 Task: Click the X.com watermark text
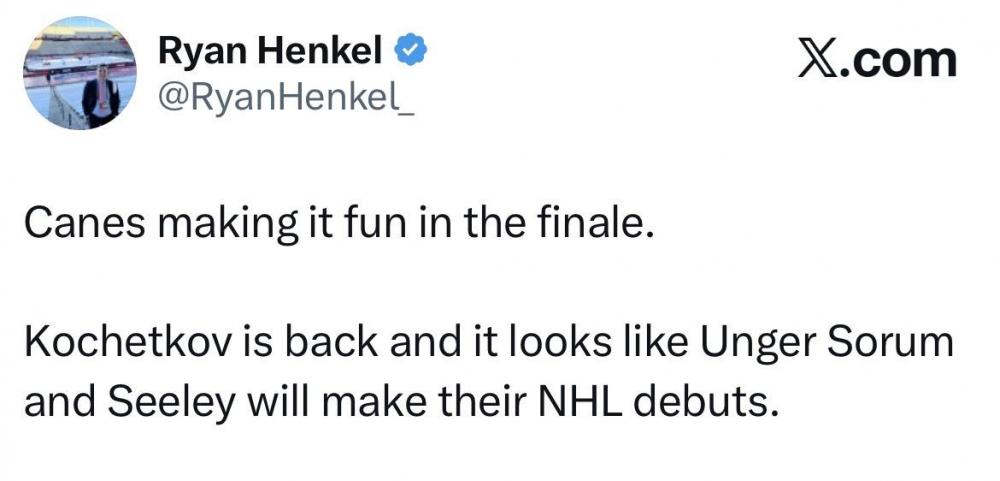click(877, 59)
